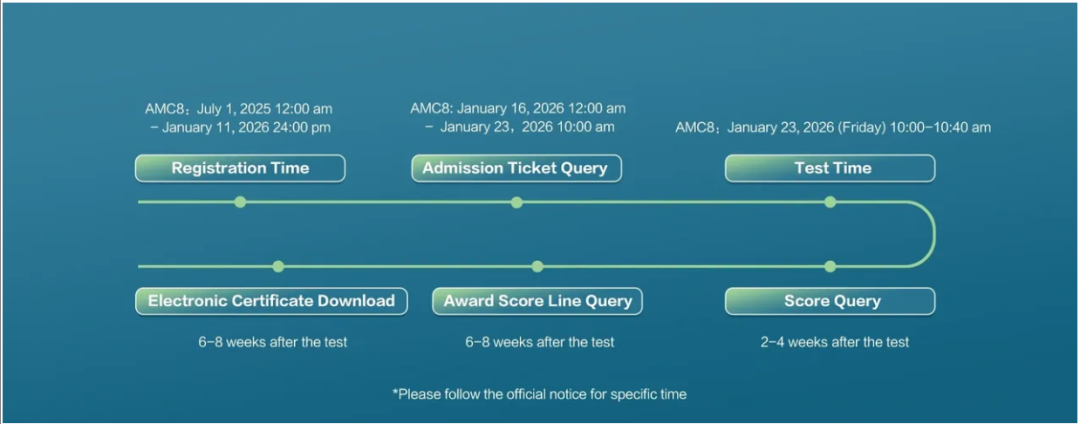This screenshot has width=1080, height=424.
Task: Select timeline dot below Admission Ticket Query
Action: point(517,202)
